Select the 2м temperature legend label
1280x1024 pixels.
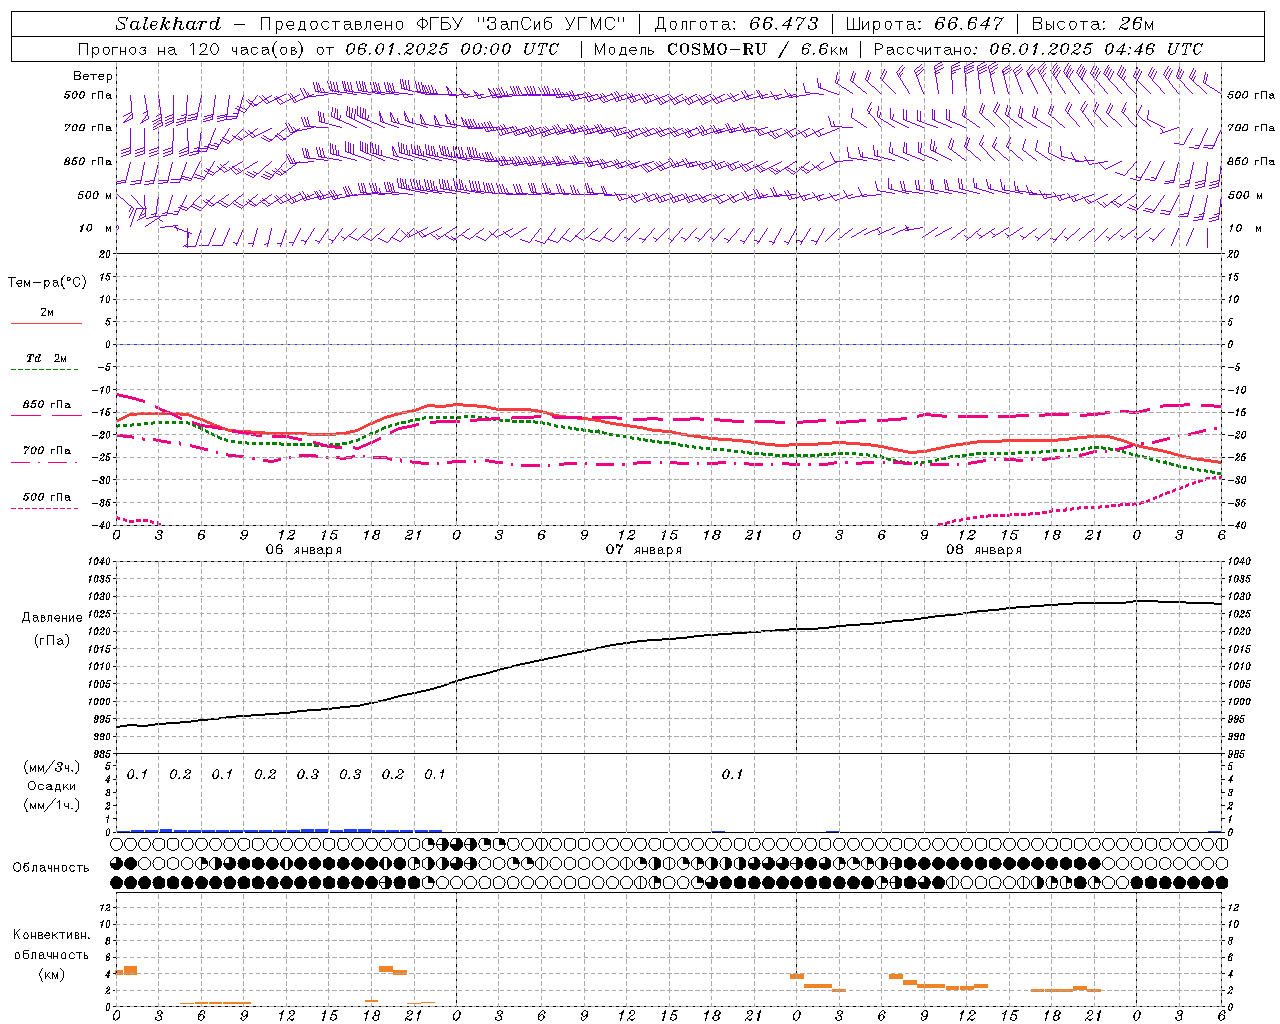click(47, 312)
